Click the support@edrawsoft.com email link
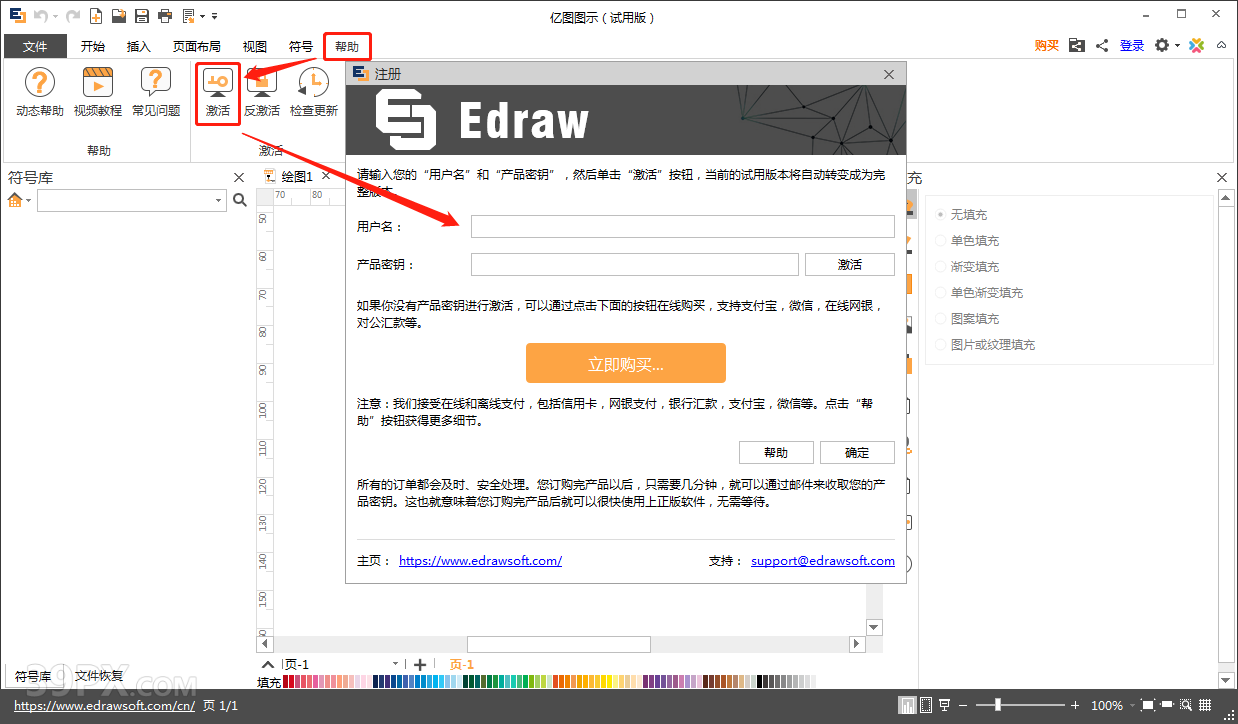This screenshot has width=1238, height=724. click(823, 561)
